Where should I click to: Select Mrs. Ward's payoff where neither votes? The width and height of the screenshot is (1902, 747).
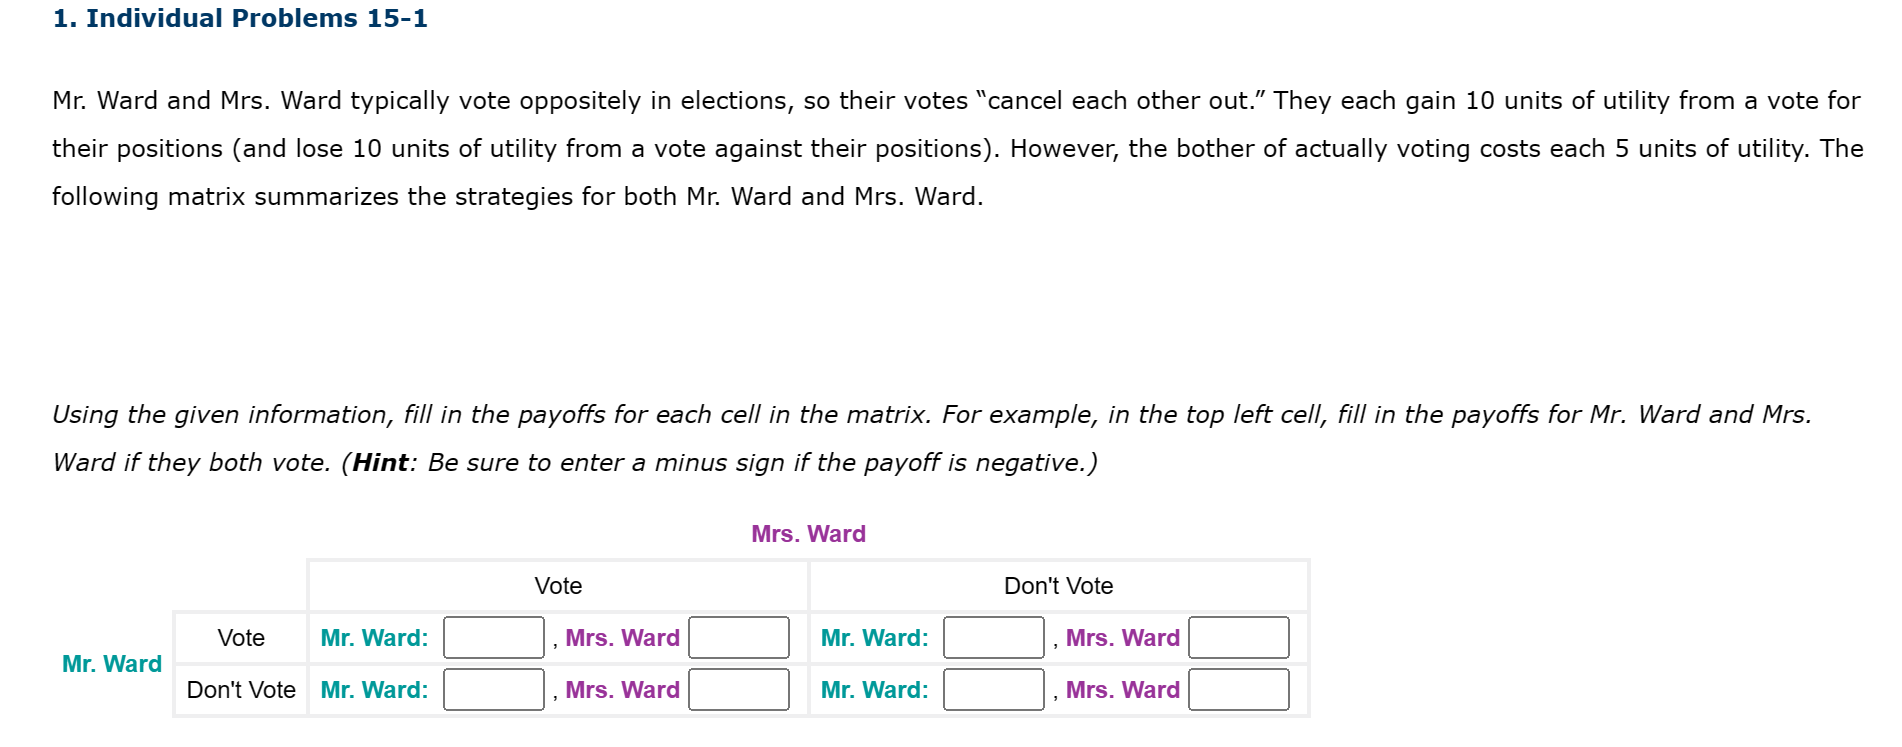[1239, 689]
